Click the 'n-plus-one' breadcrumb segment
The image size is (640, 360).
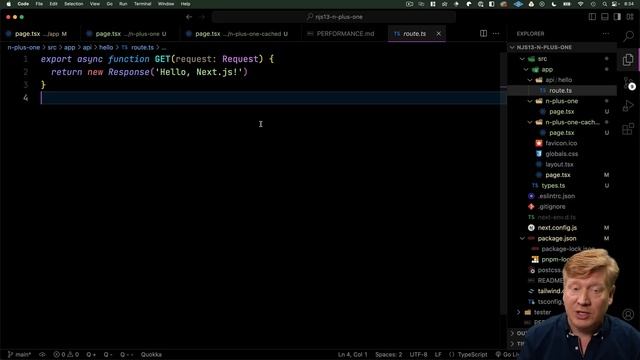(24, 47)
